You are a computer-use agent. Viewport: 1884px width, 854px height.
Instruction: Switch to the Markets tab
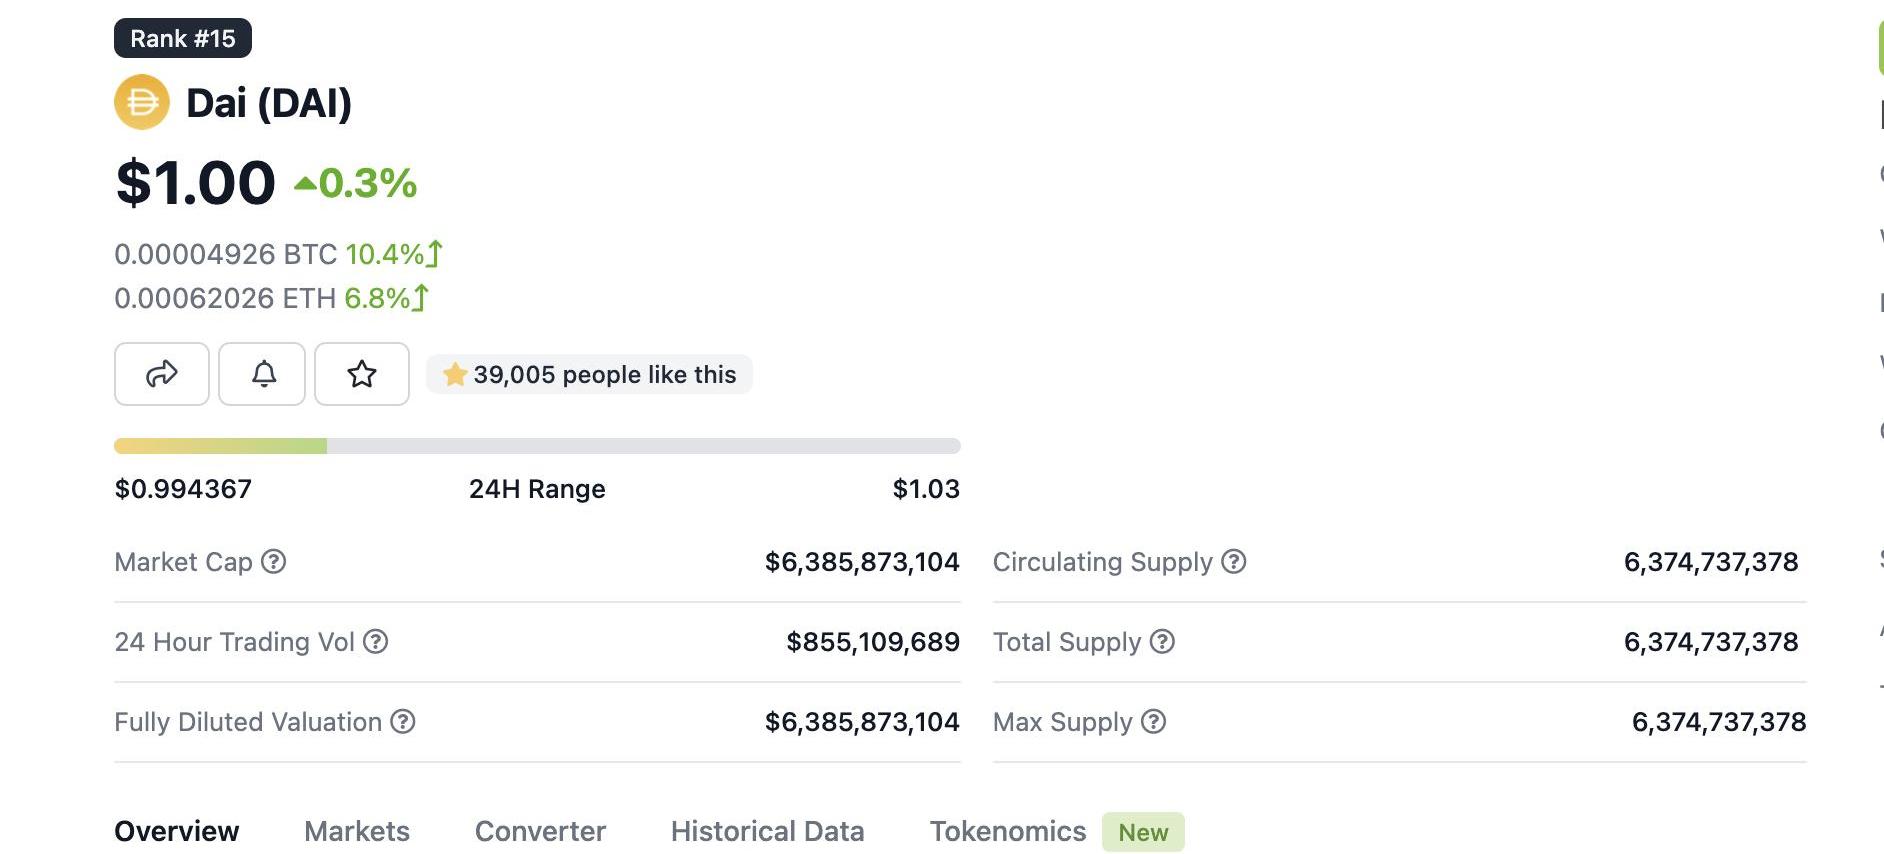pyautogui.click(x=357, y=831)
